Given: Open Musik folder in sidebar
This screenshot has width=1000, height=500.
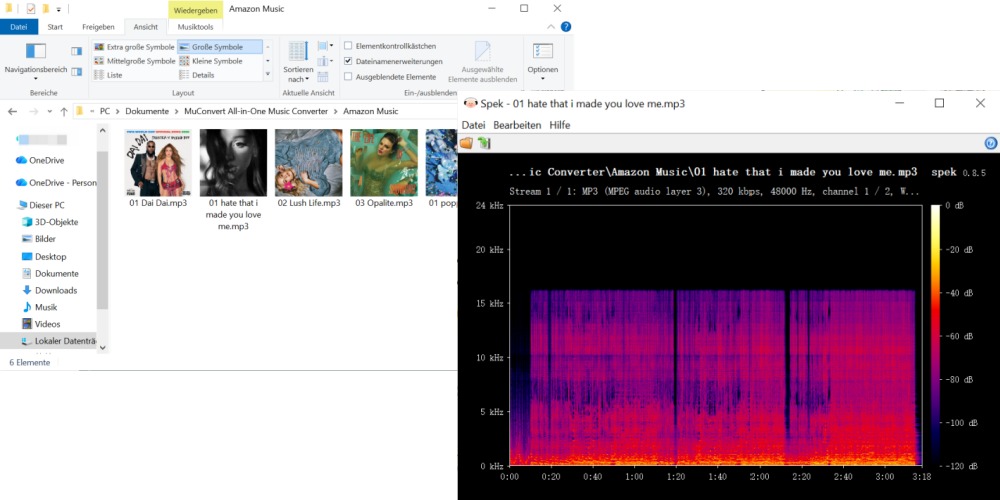Looking at the screenshot, I should click(x=46, y=307).
